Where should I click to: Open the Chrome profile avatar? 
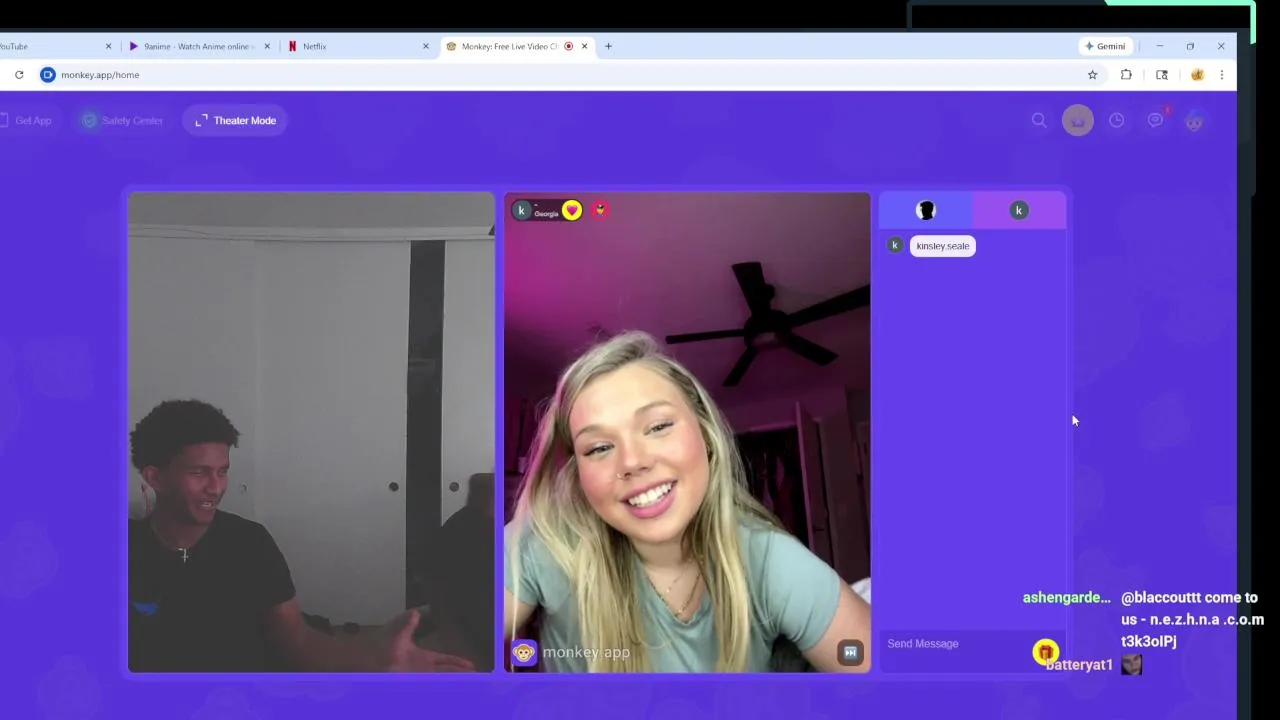coord(1197,75)
